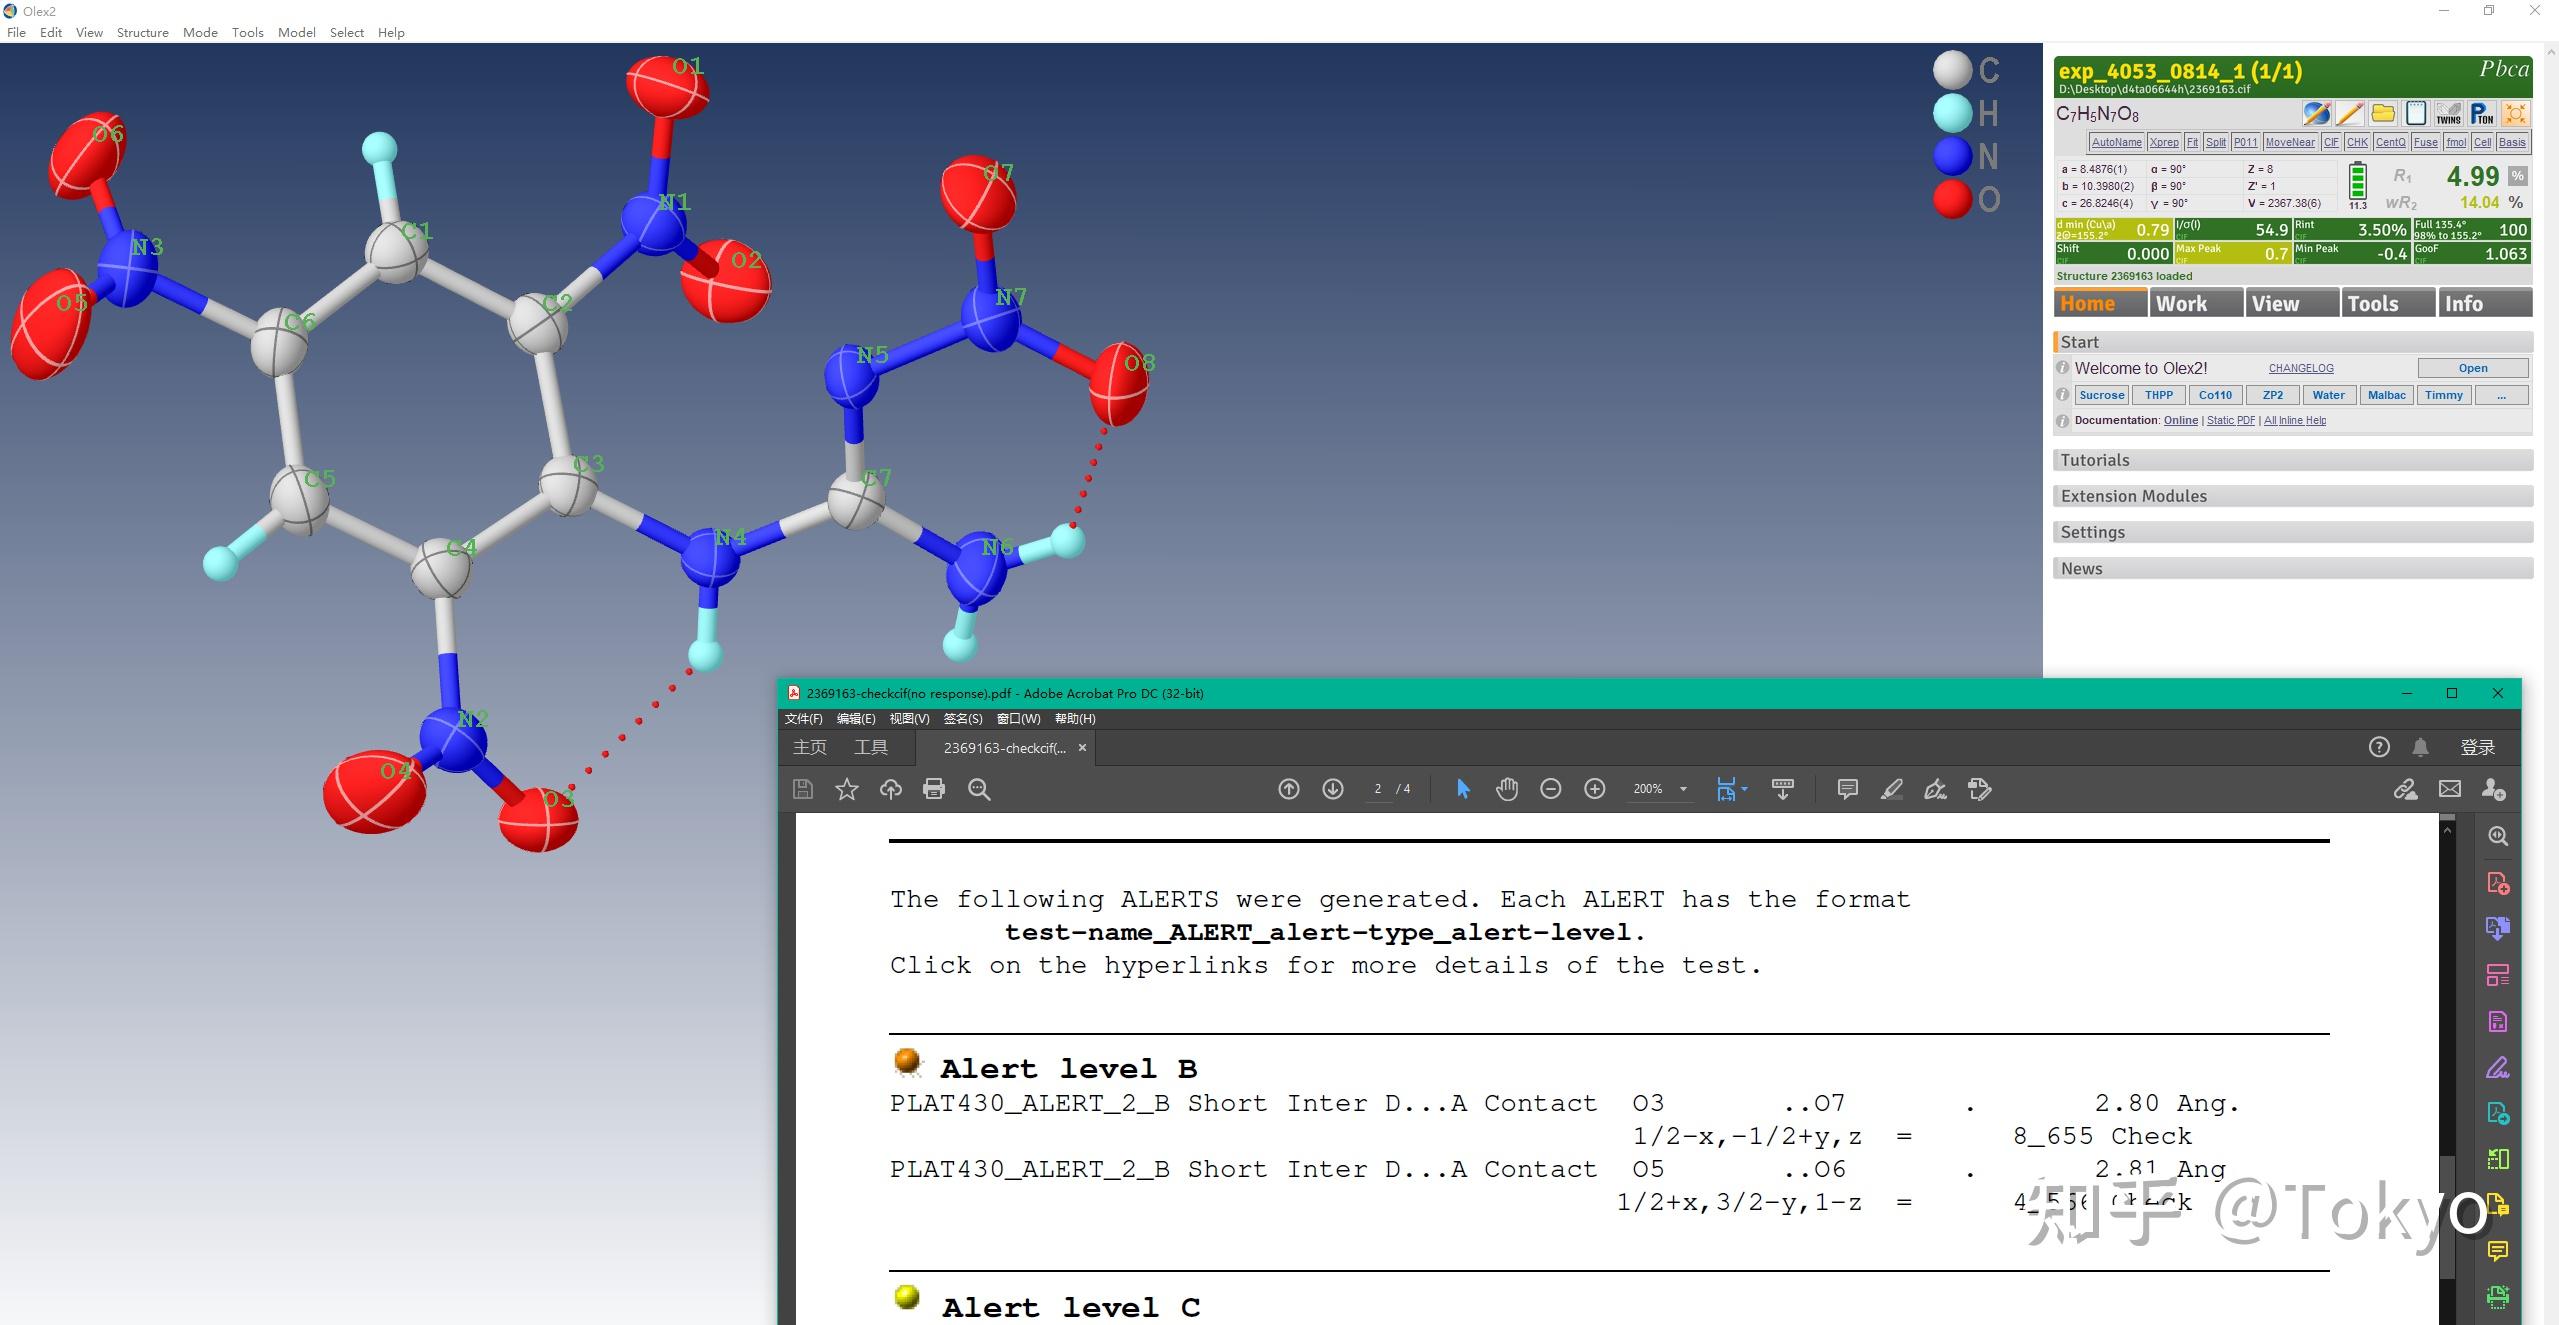Enable the Acrobat selection arrow tool
Screen dimensions: 2559x1325
1463,789
